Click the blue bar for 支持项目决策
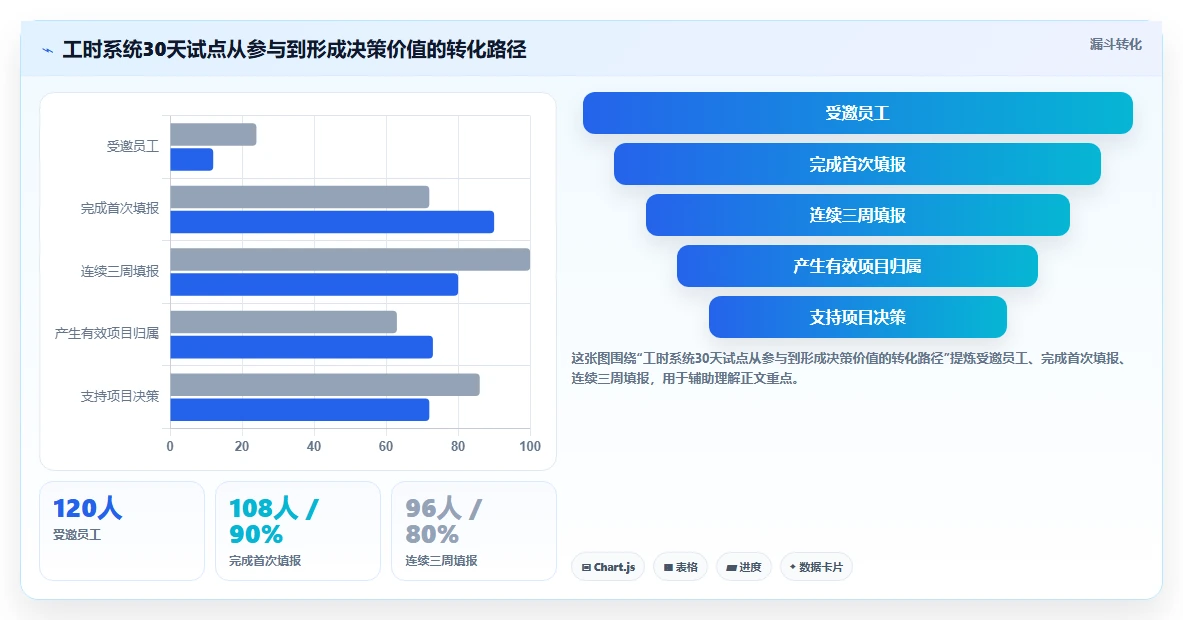 pyautogui.click(x=300, y=410)
